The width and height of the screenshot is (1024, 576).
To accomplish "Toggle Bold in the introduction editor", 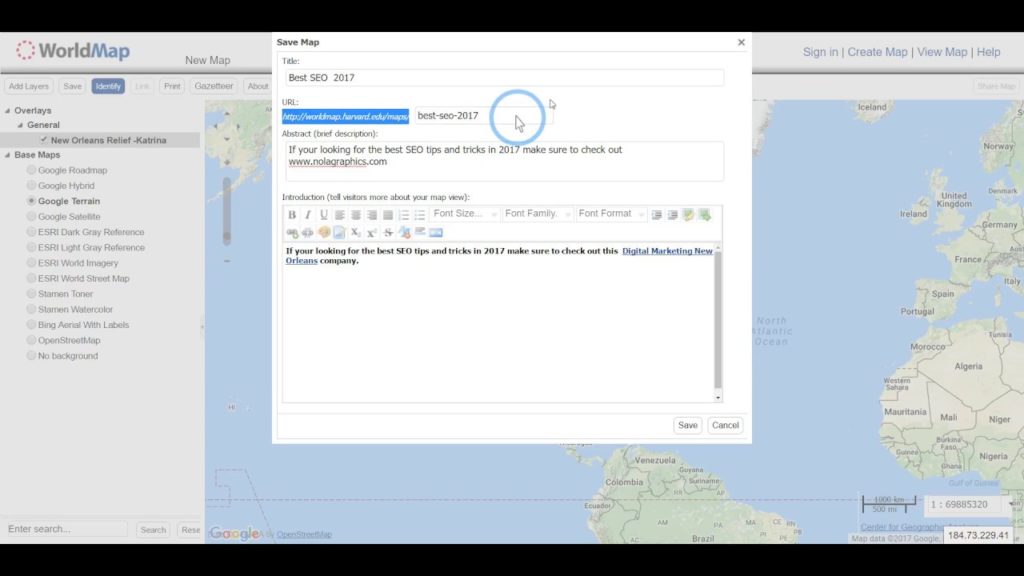I will [292, 214].
